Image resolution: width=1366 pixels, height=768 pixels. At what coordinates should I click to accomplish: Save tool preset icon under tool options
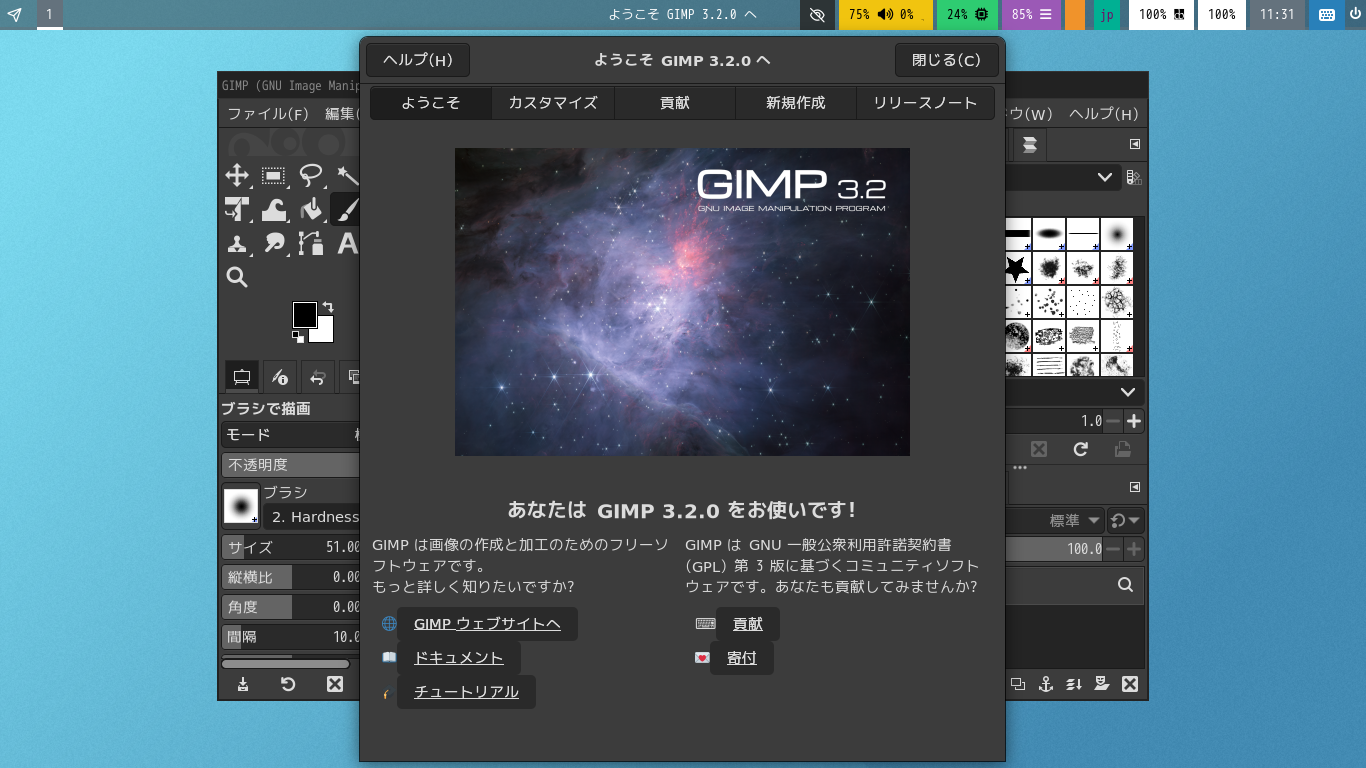(x=243, y=684)
